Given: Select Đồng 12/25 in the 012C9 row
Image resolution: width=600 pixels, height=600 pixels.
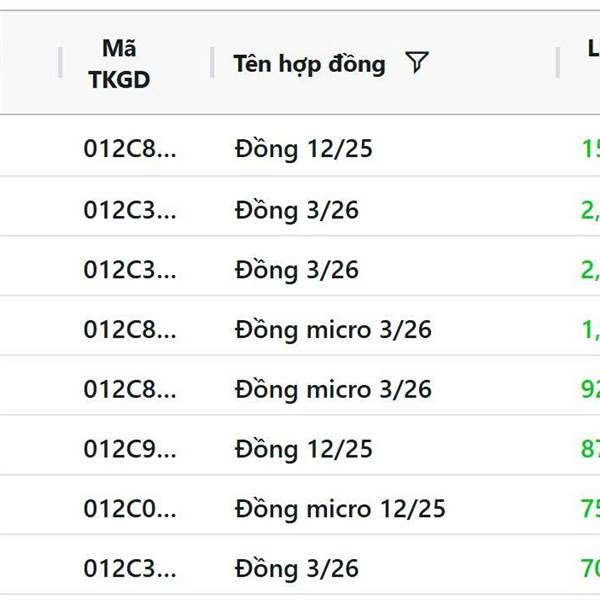Looking at the screenshot, I should (304, 449).
